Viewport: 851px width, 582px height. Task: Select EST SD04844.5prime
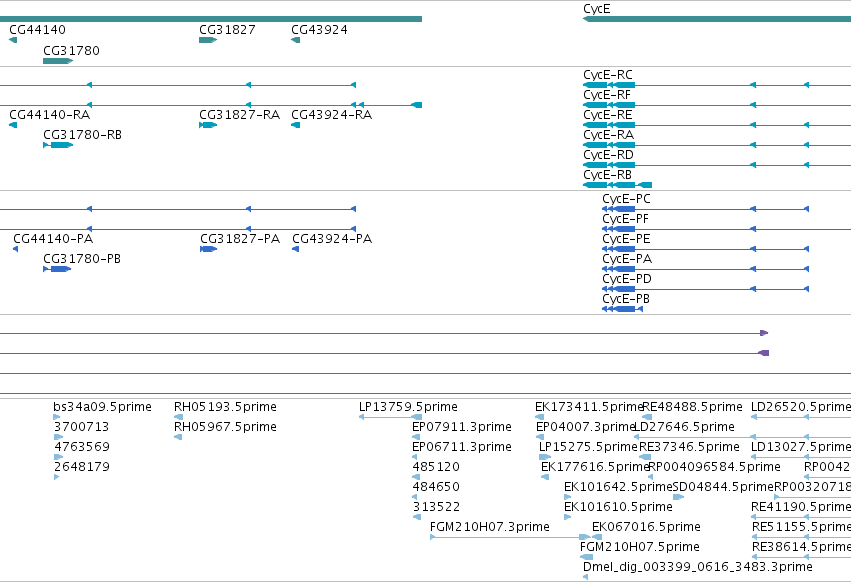coord(723,487)
